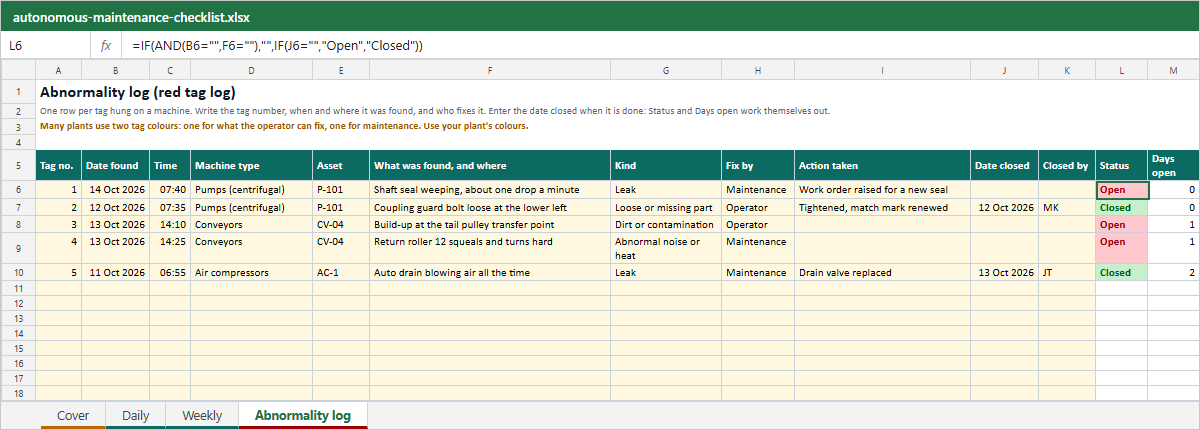The height and width of the screenshot is (430, 1200).
Task: Click the orange tag colours note line
Action: tap(284, 126)
